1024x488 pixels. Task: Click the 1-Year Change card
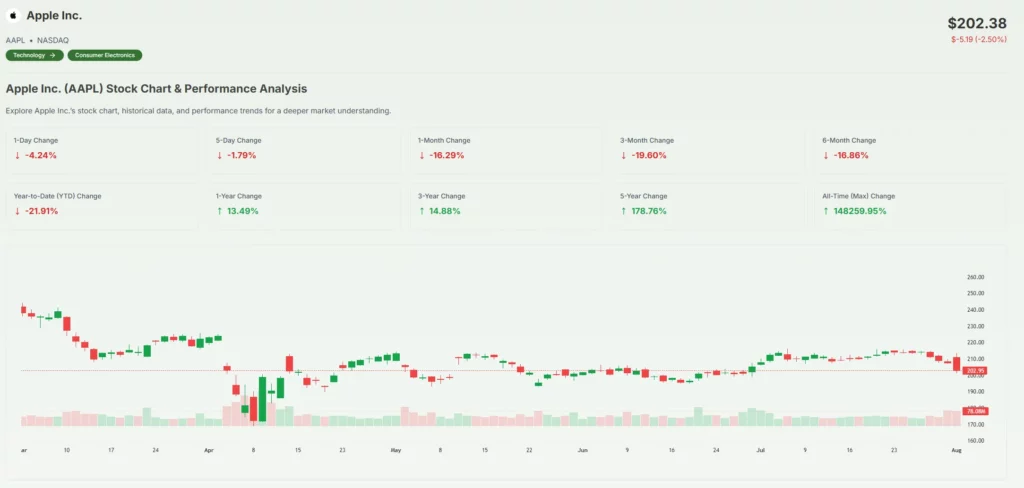coord(306,204)
